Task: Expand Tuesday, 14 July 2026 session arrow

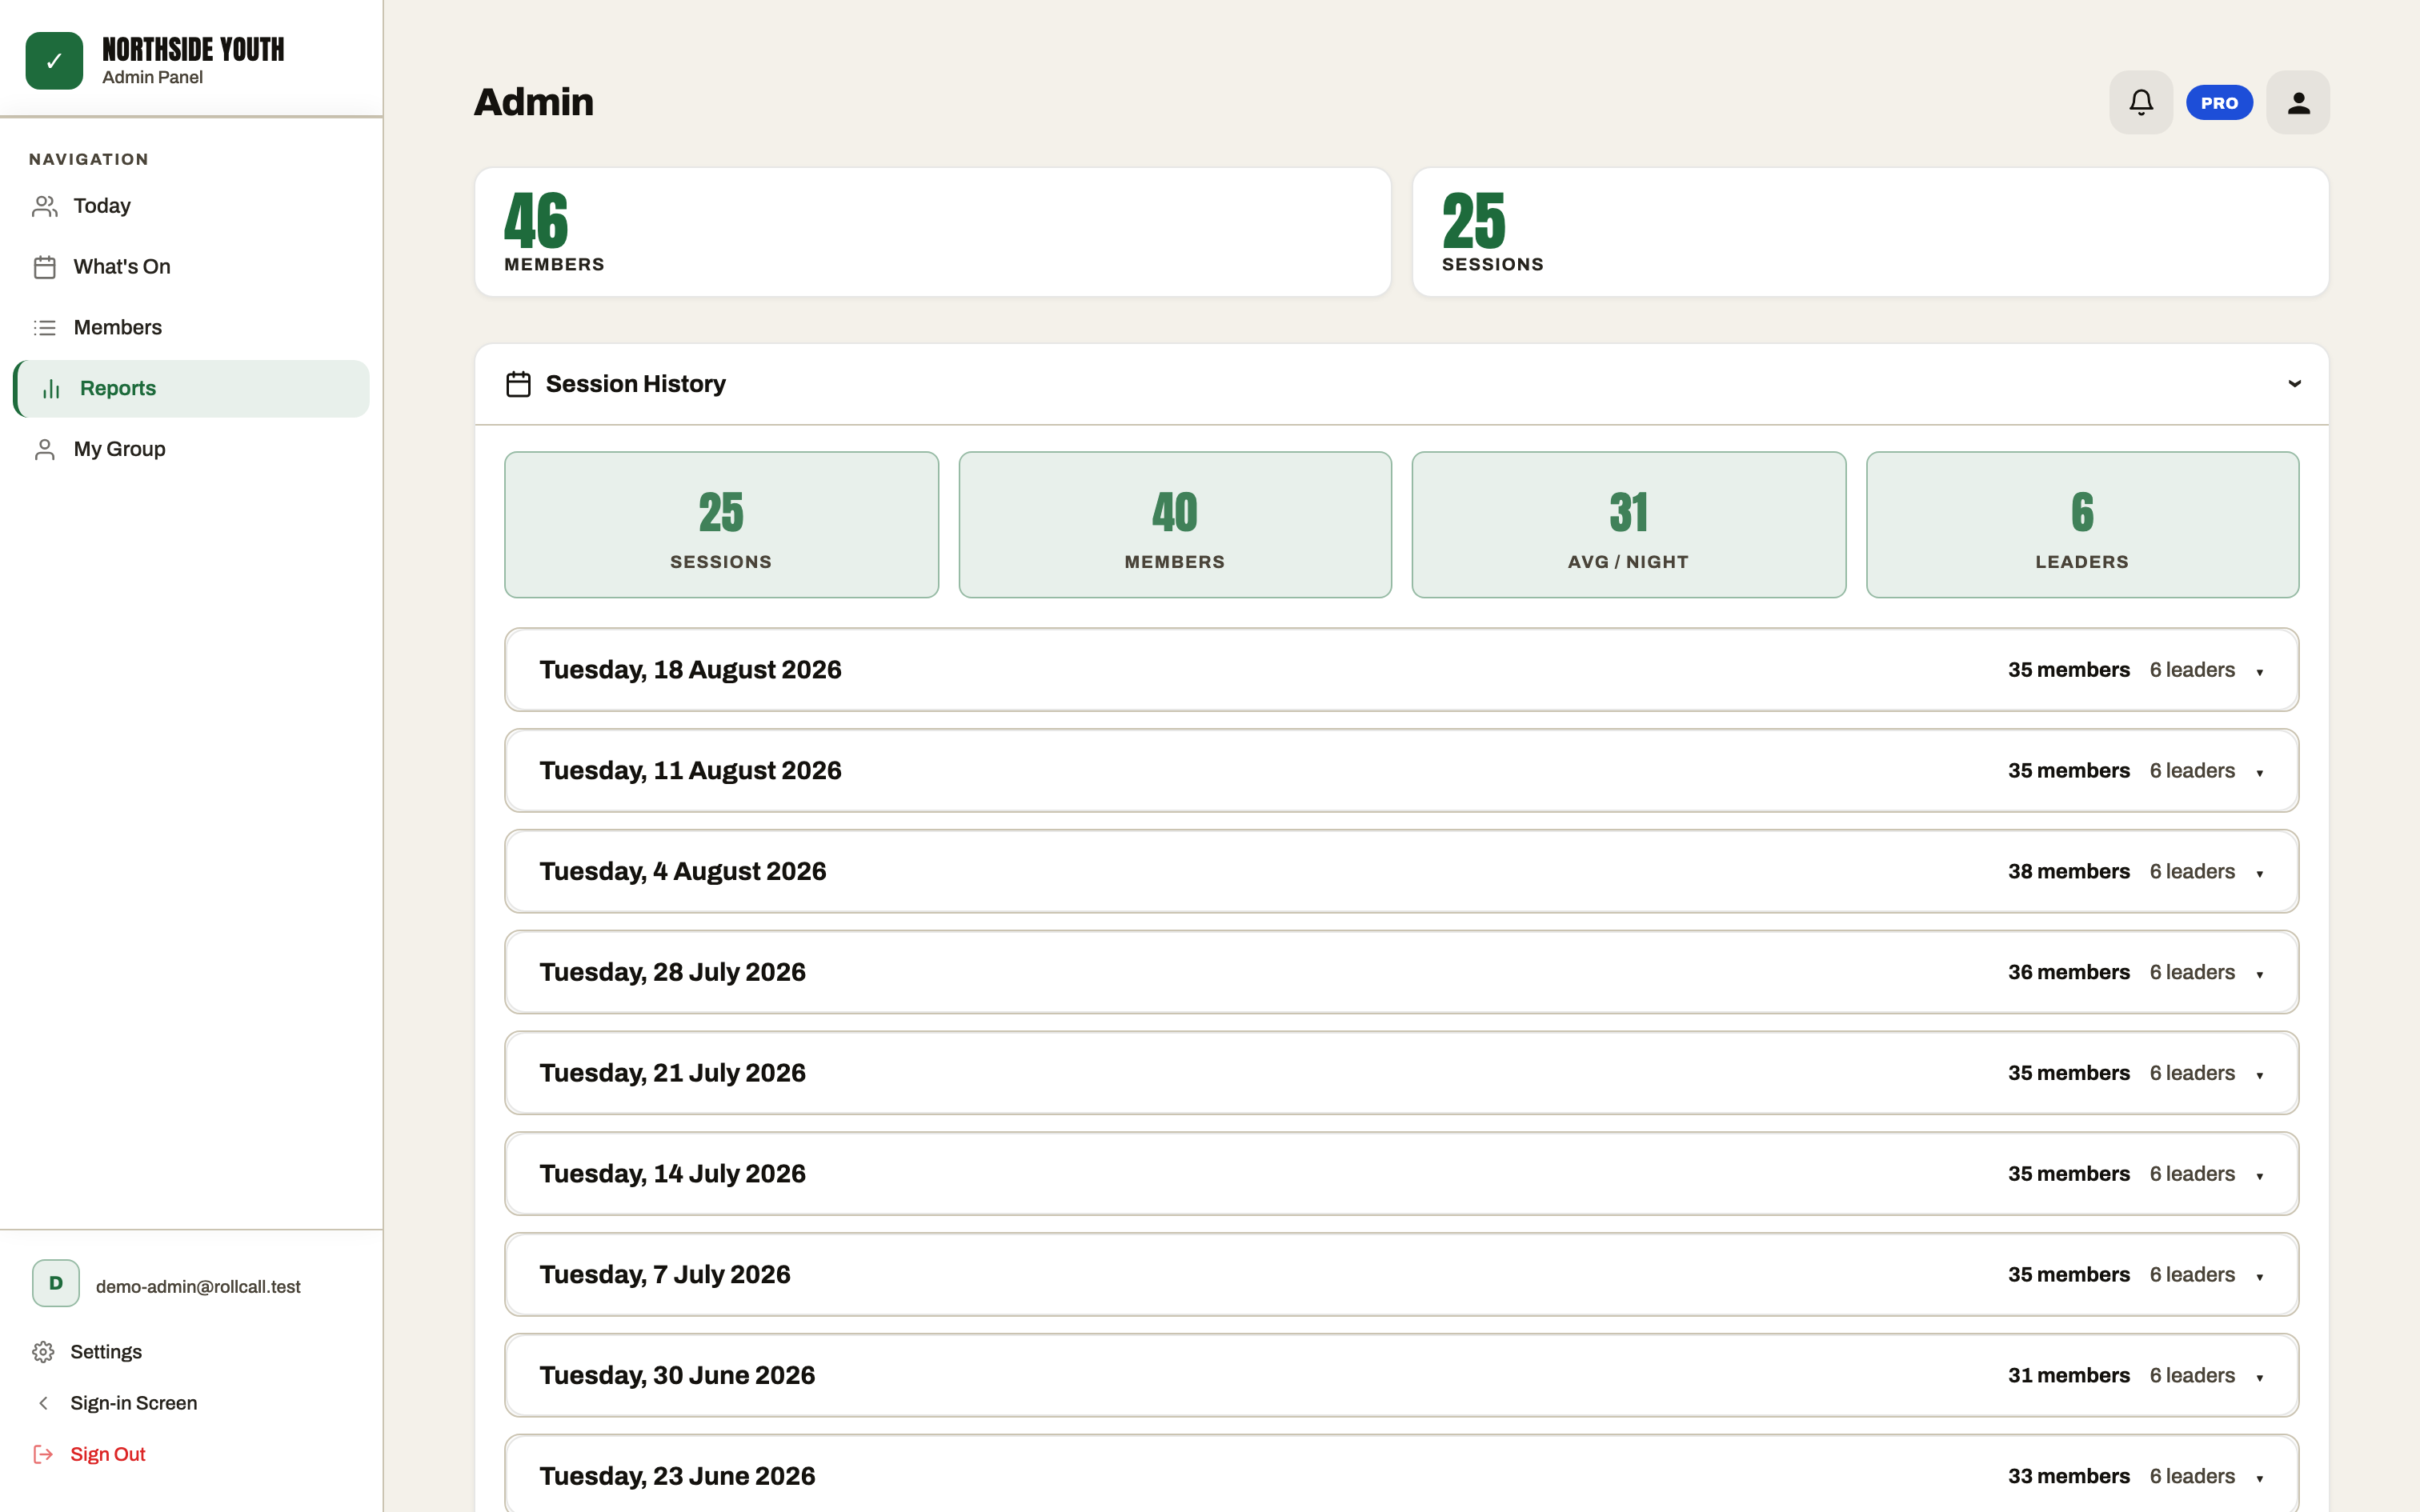Action: (x=2259, y=1176)
